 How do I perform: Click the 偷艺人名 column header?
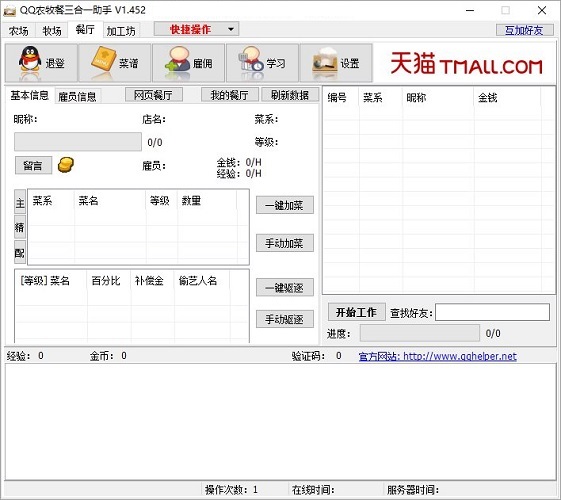(202, 281)
